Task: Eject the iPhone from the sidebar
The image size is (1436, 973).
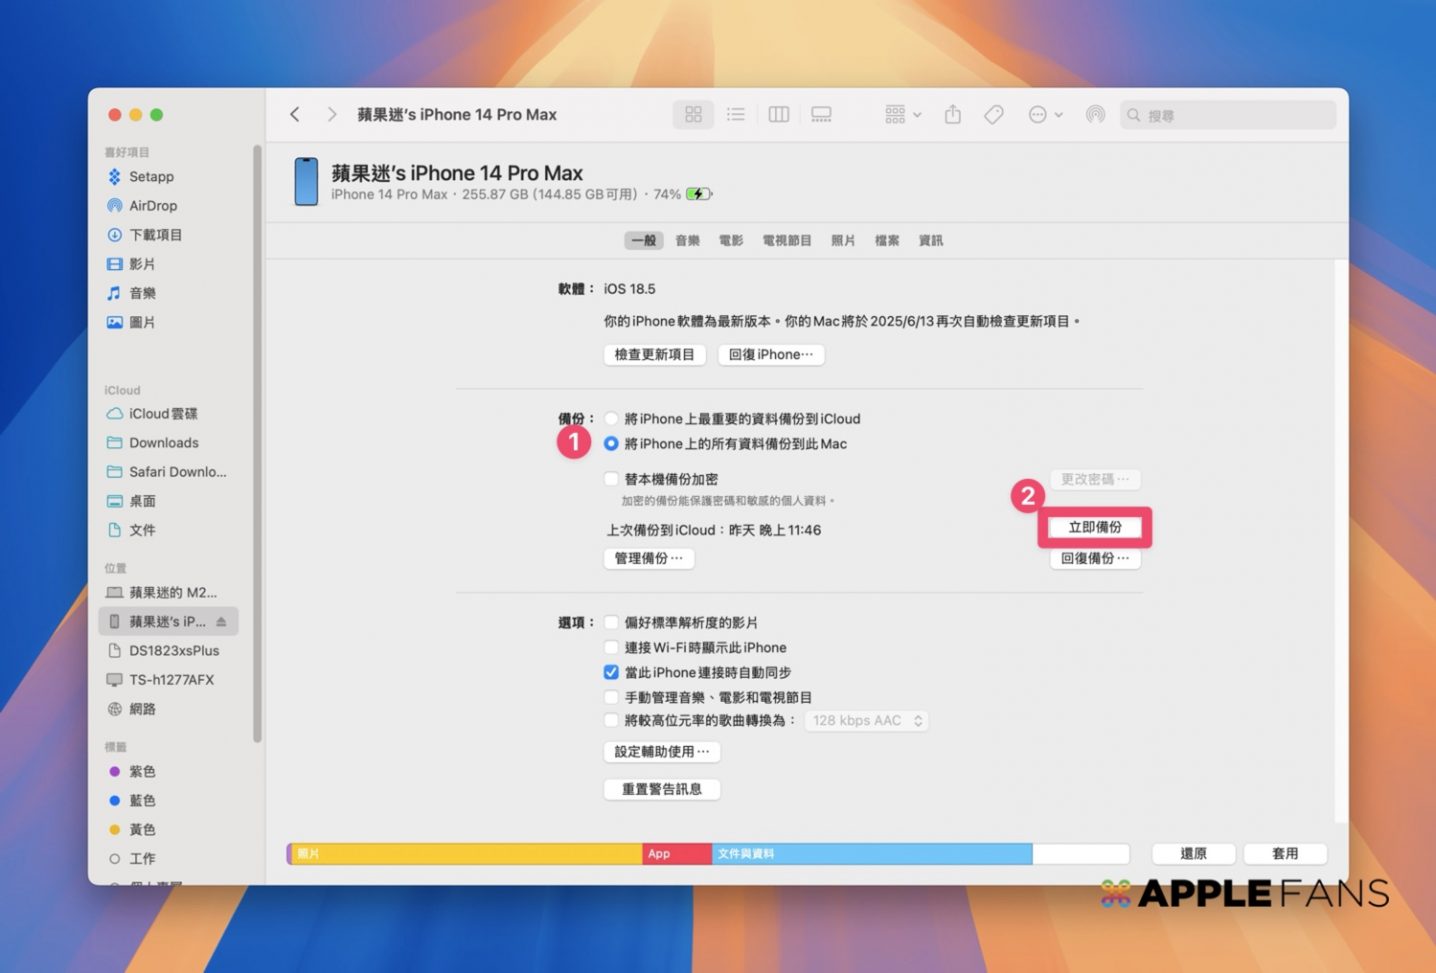Action: tap(221, 622)
